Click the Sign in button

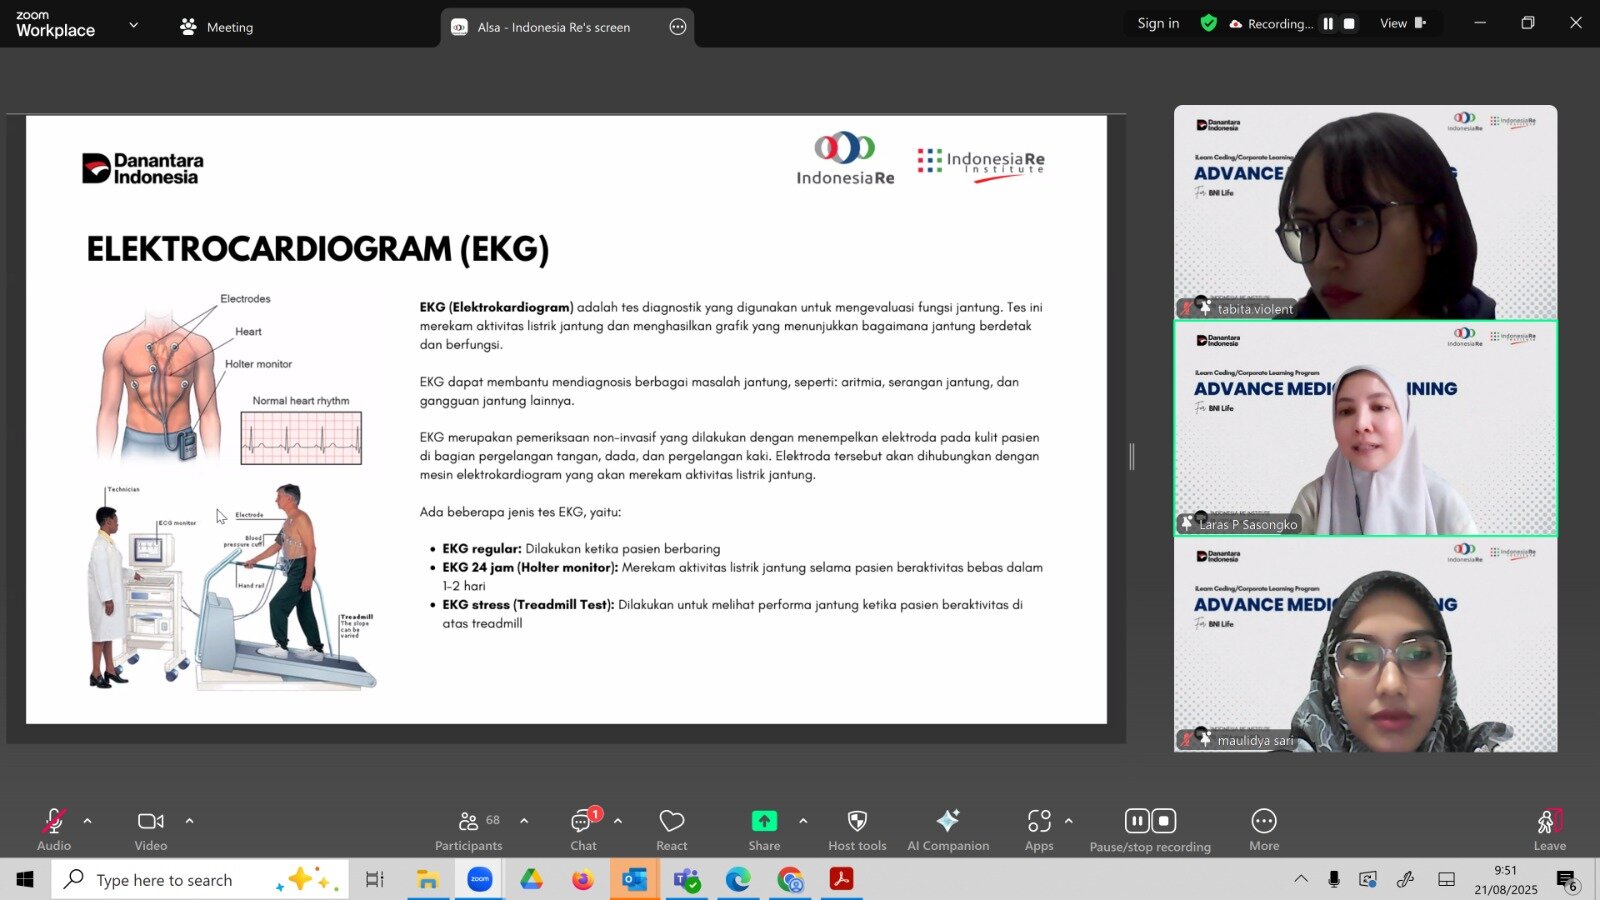(1158, 24)
